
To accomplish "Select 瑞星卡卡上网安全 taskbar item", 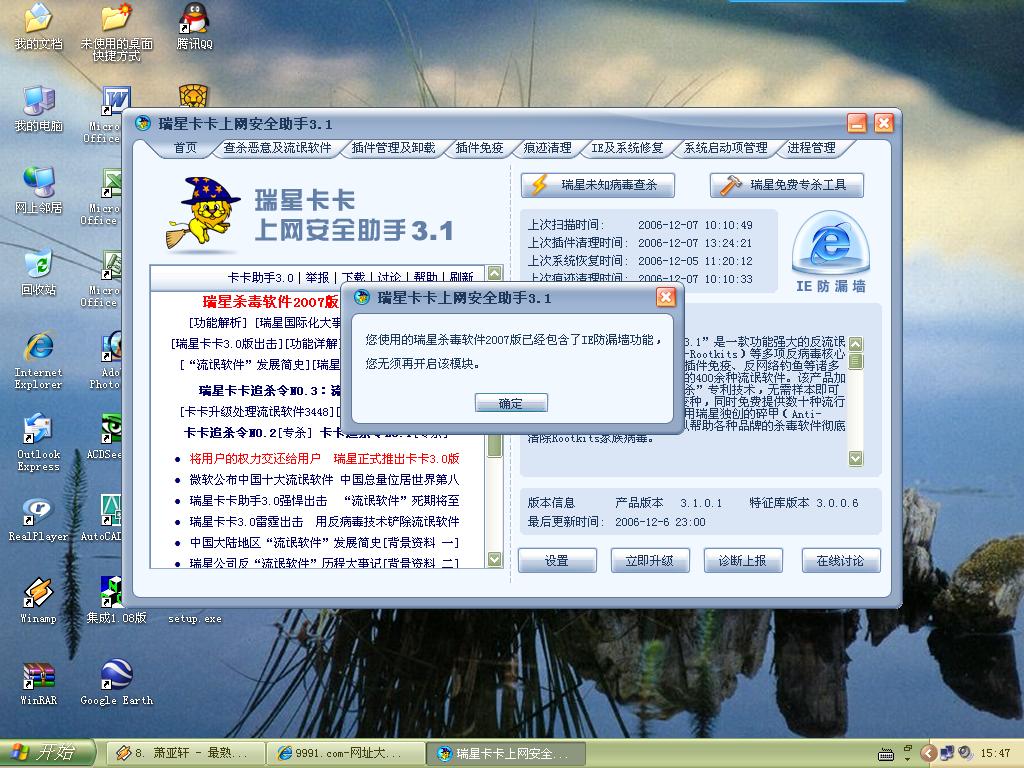I will 507,753.
